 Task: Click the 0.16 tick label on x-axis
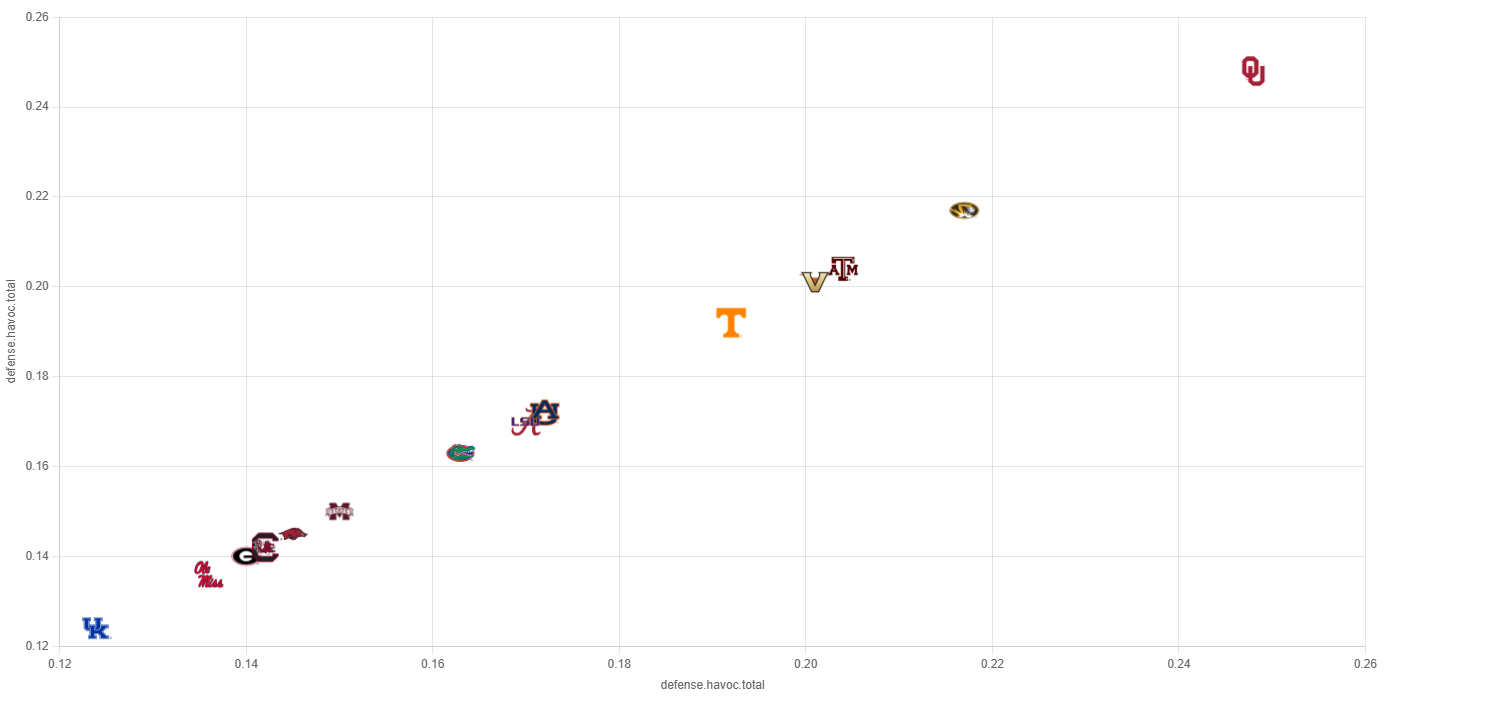pyautogui.click(x=432, y=663)
